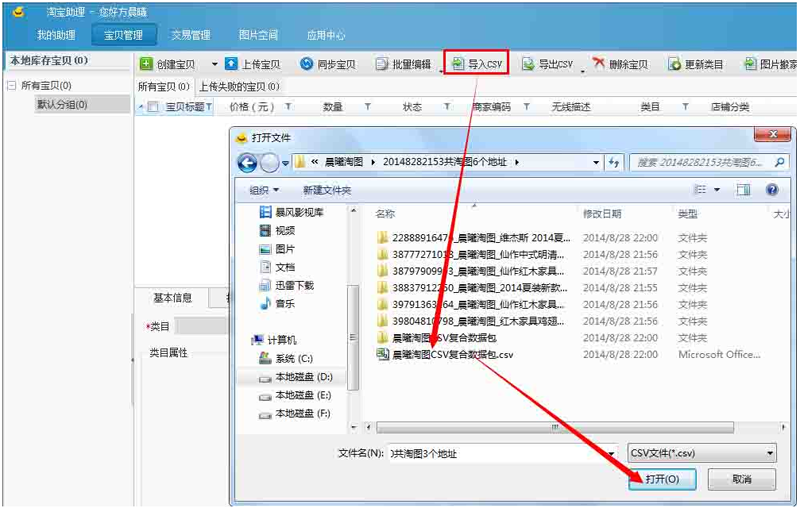Image resolution: width=800 pixels, height=508 pixels.
Task: Click the 导出CSV export button
Action: tap(547, 64)
